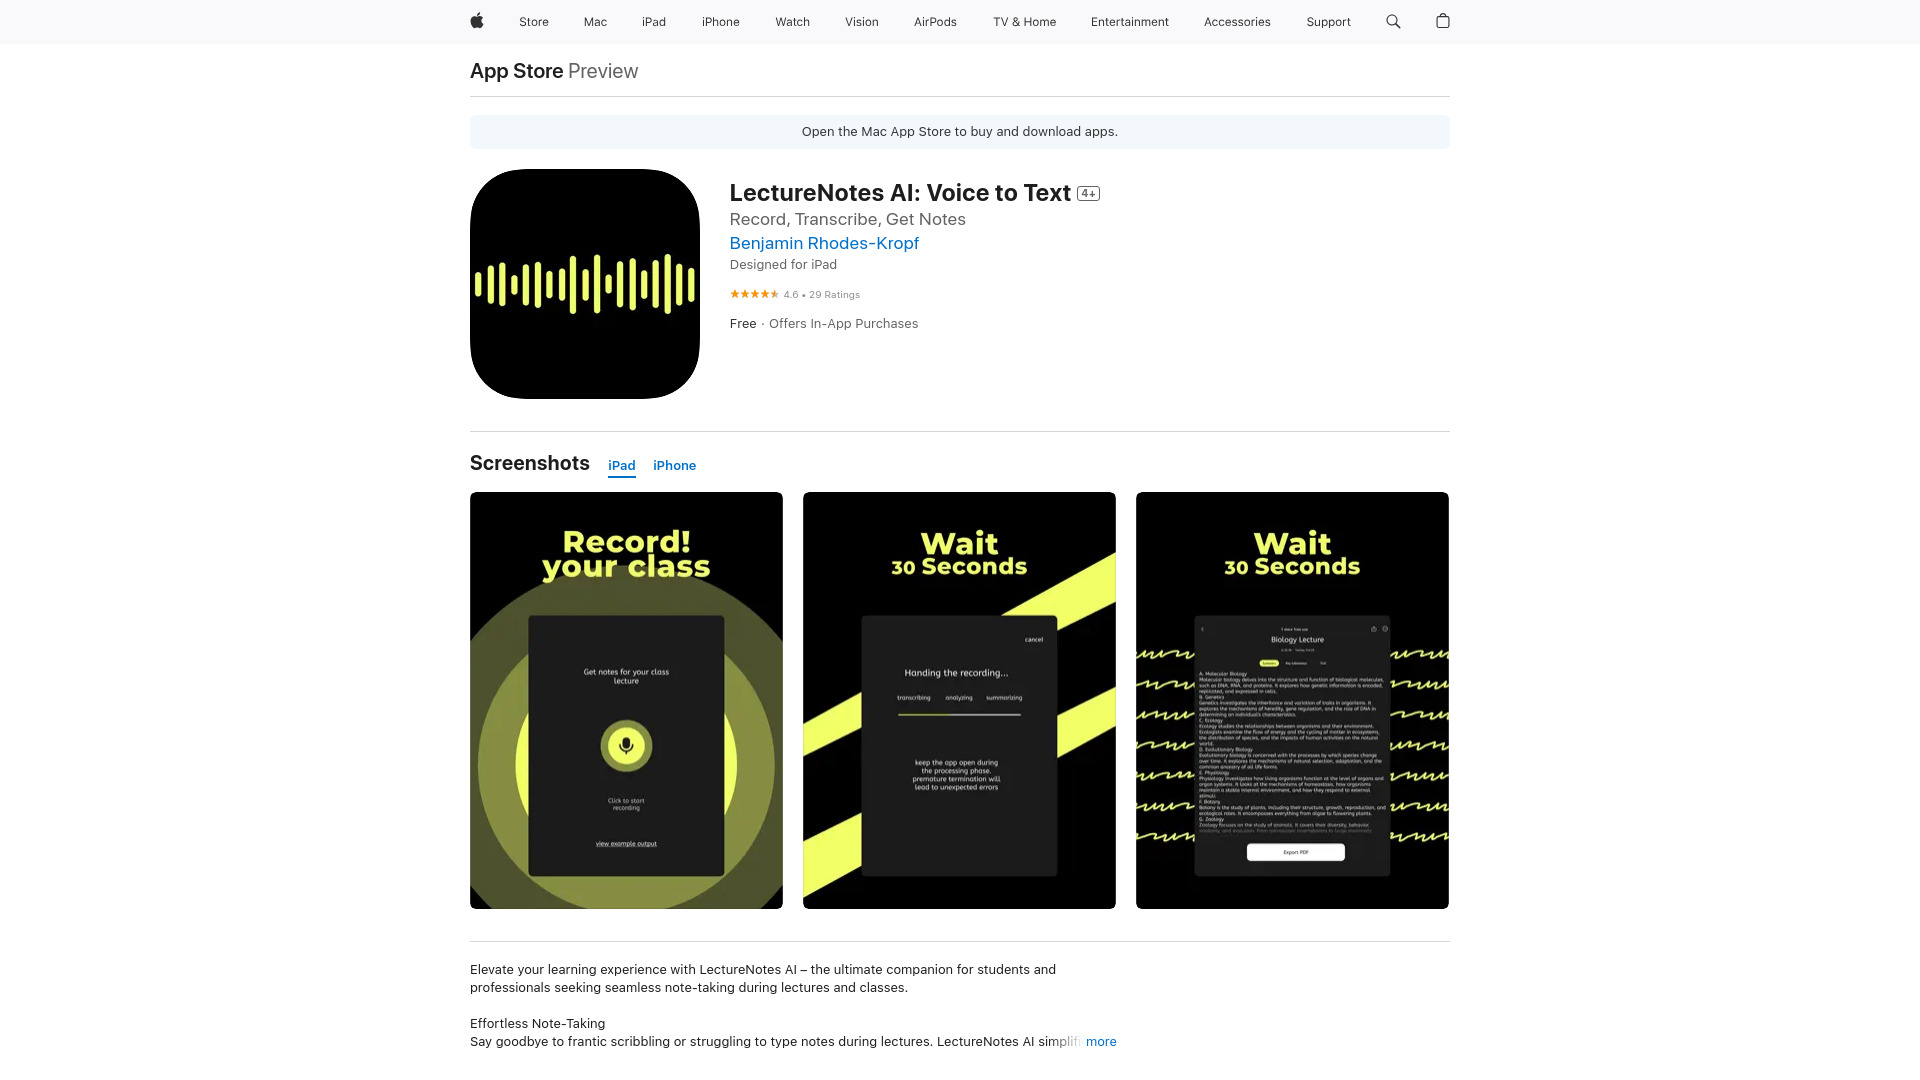Click the first Record your class screenshot thumbnail
The height and width of the screenshot is (1080, 1920).
point(626,700)
